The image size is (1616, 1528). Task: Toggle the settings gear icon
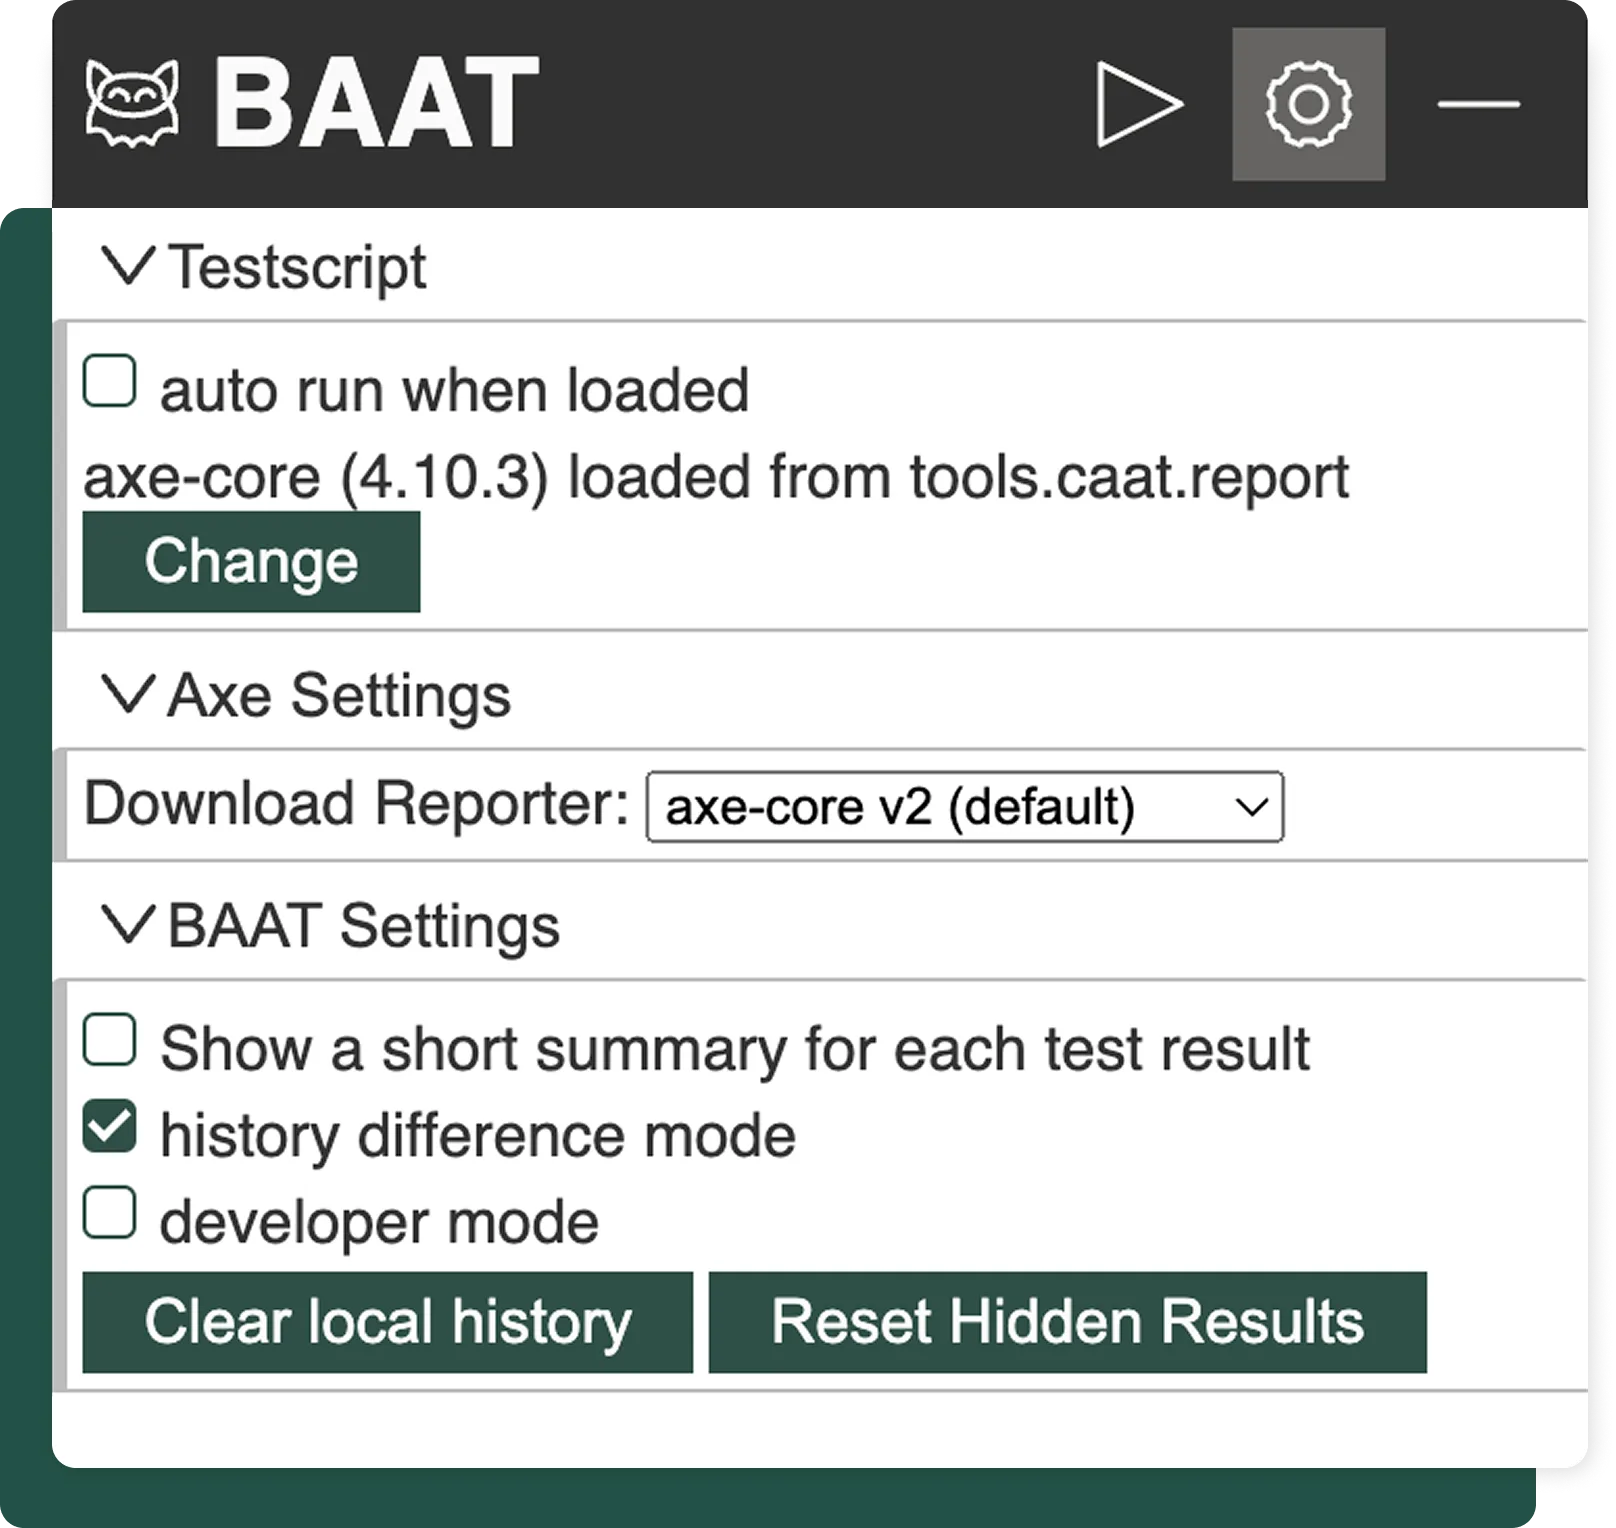[x=1308, y=104]
